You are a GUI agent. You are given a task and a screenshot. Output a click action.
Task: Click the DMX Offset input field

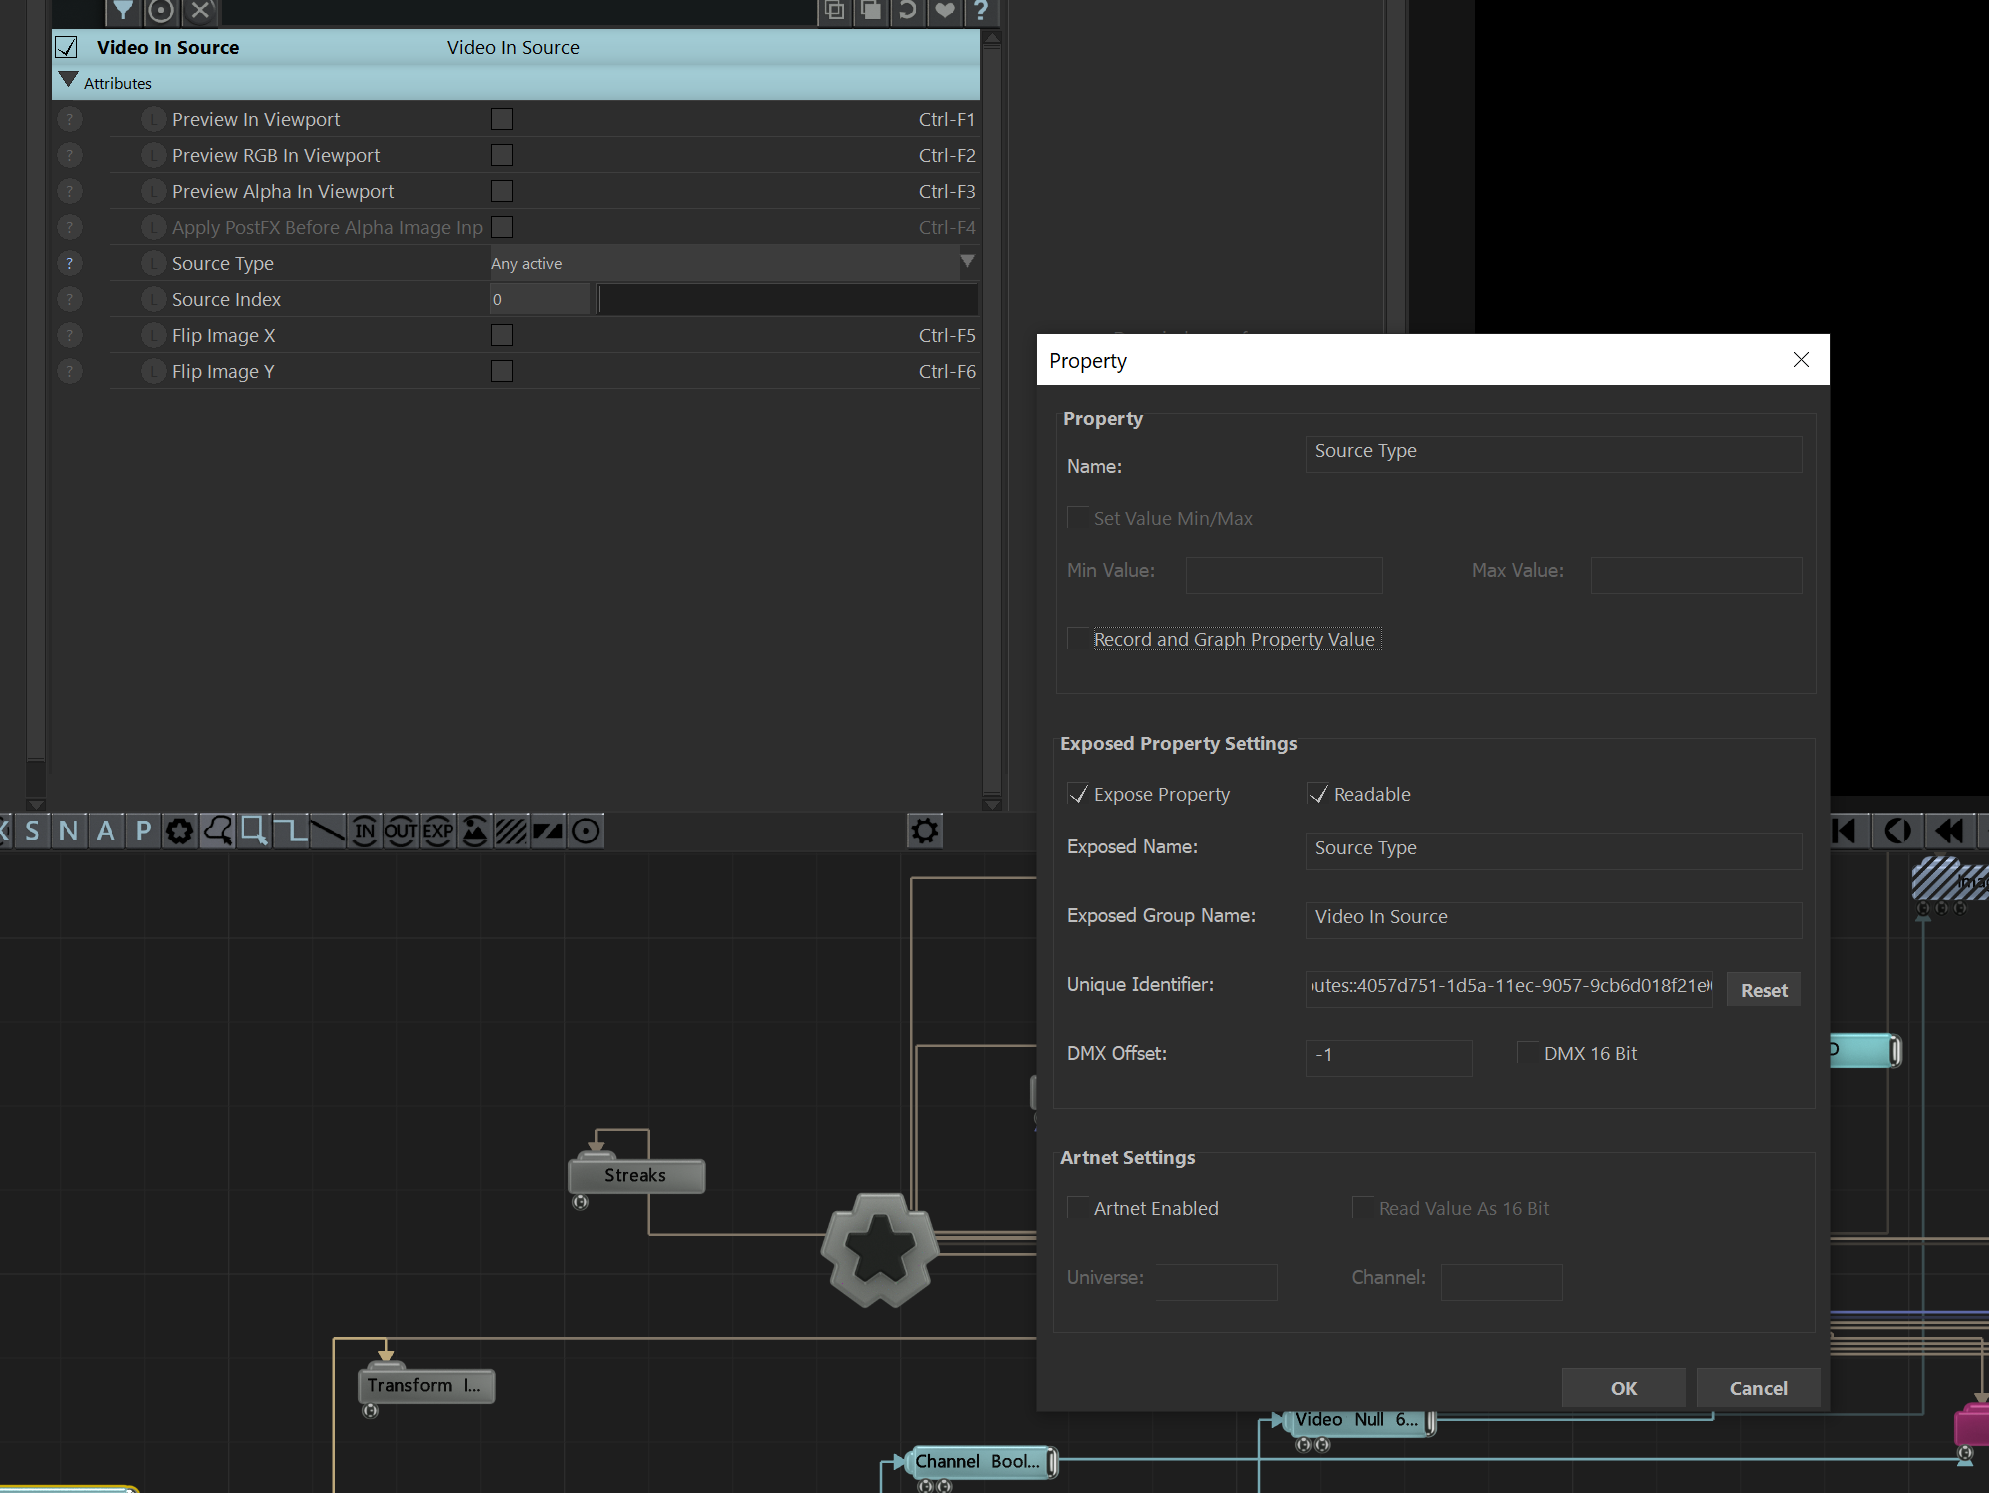pos(1389,1055)
